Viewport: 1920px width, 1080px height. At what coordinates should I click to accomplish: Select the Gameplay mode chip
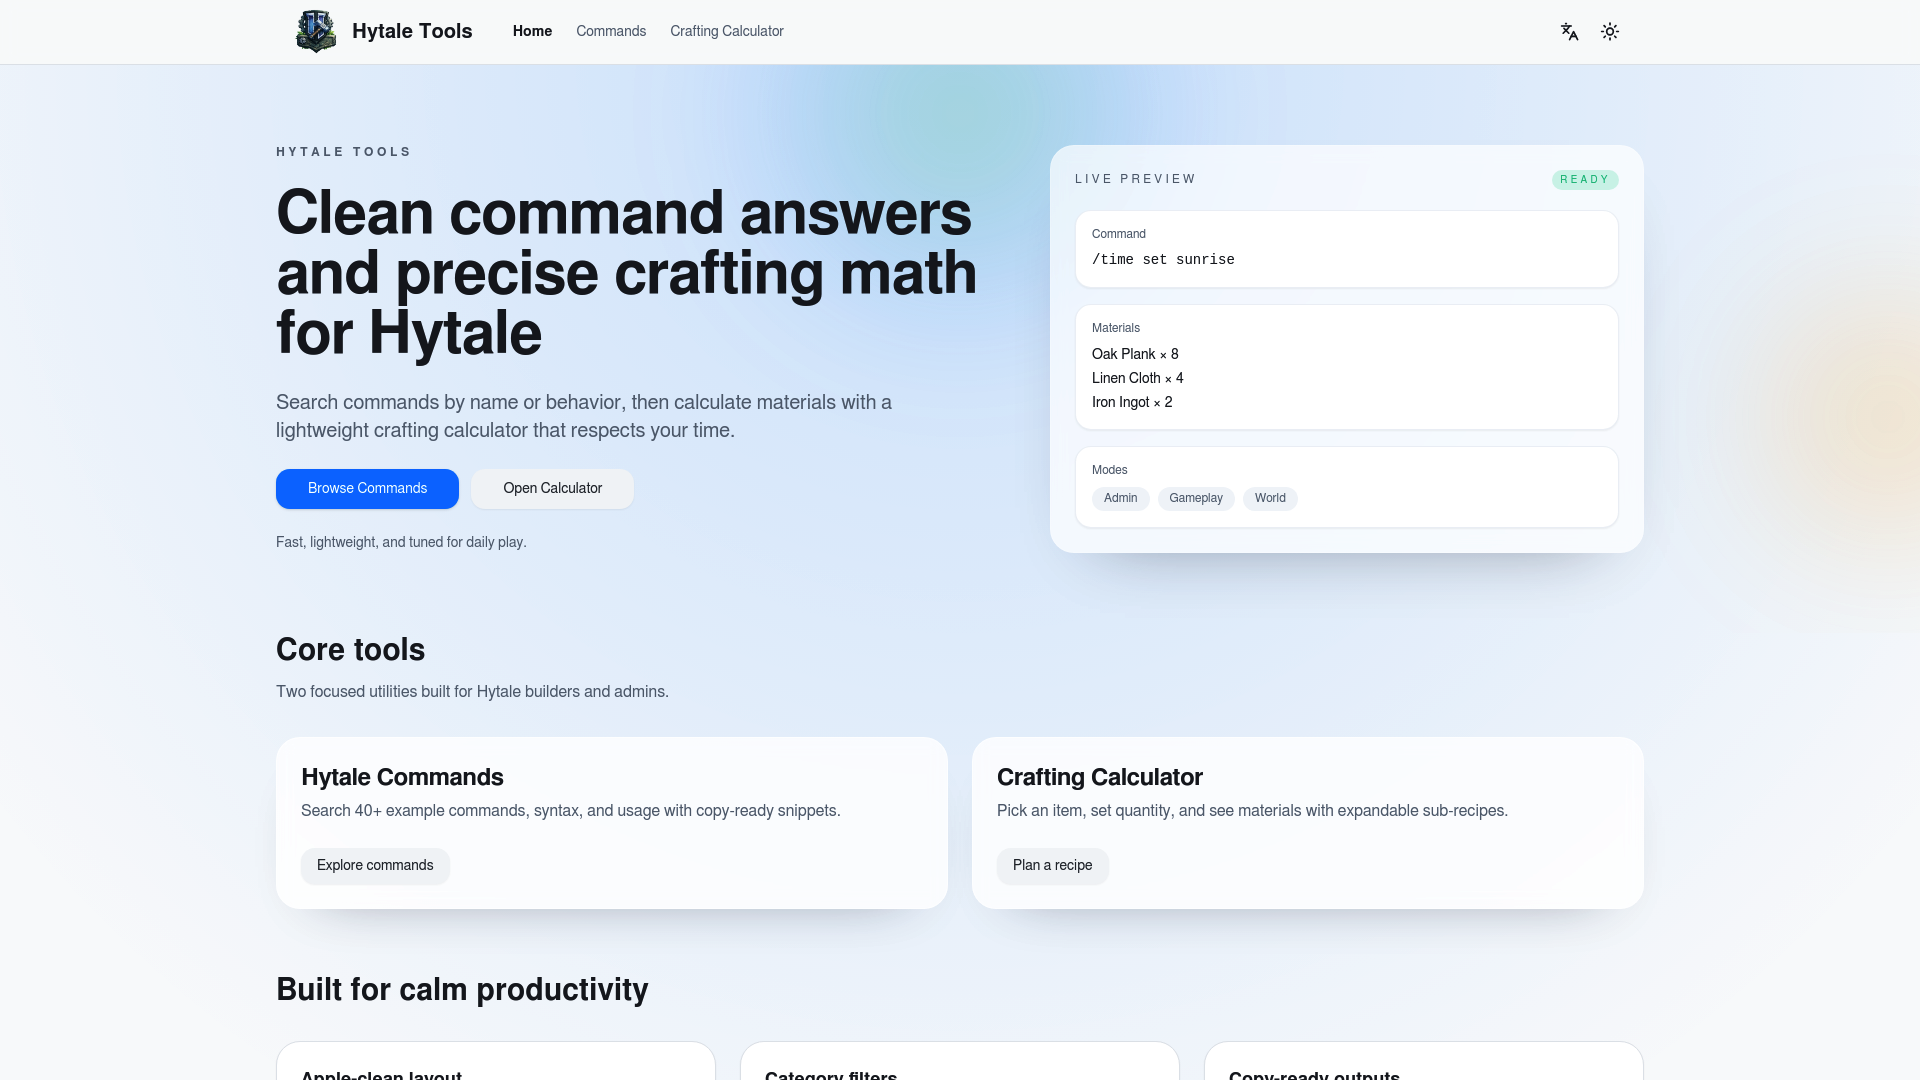(x=1196, y=498)
